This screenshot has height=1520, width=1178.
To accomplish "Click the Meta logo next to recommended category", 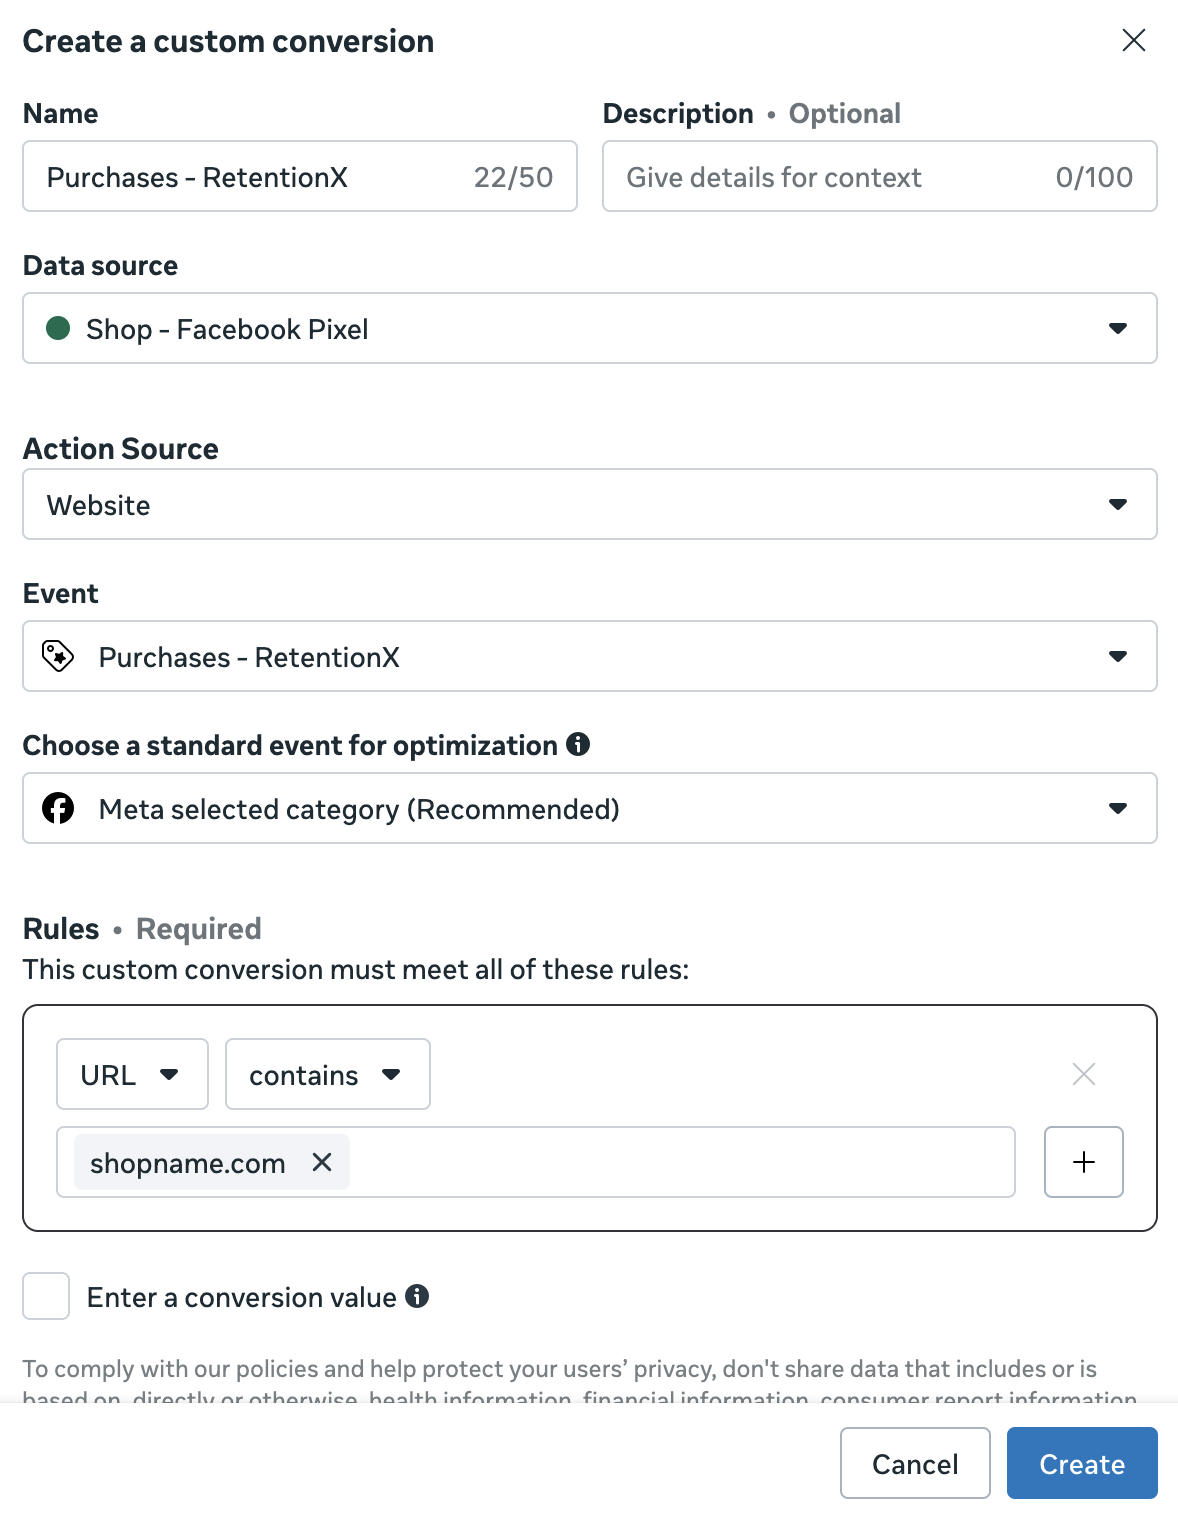I will (x=59, y=808).
